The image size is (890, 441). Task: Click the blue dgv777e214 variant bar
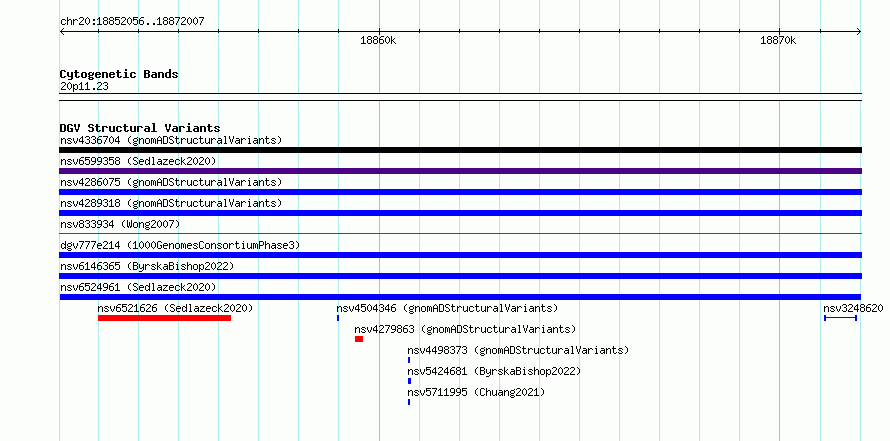point(460,255)
